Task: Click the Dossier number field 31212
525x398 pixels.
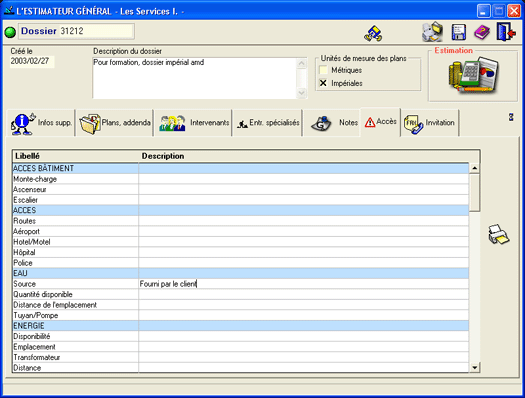Action: pyautogui.click(x=96, y=31)
